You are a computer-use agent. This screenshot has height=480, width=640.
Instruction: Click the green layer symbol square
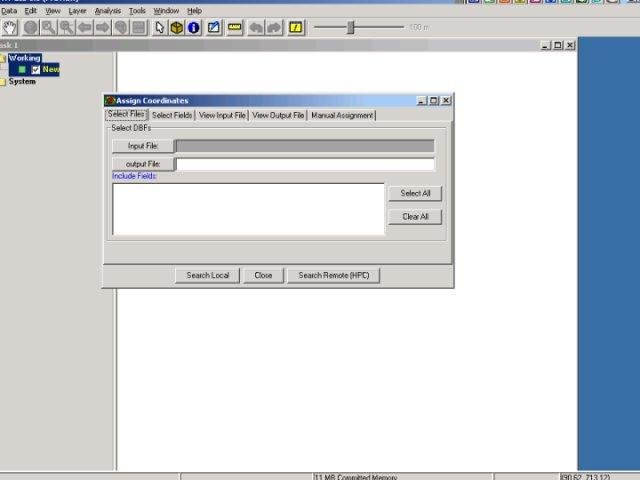[22, 70]
